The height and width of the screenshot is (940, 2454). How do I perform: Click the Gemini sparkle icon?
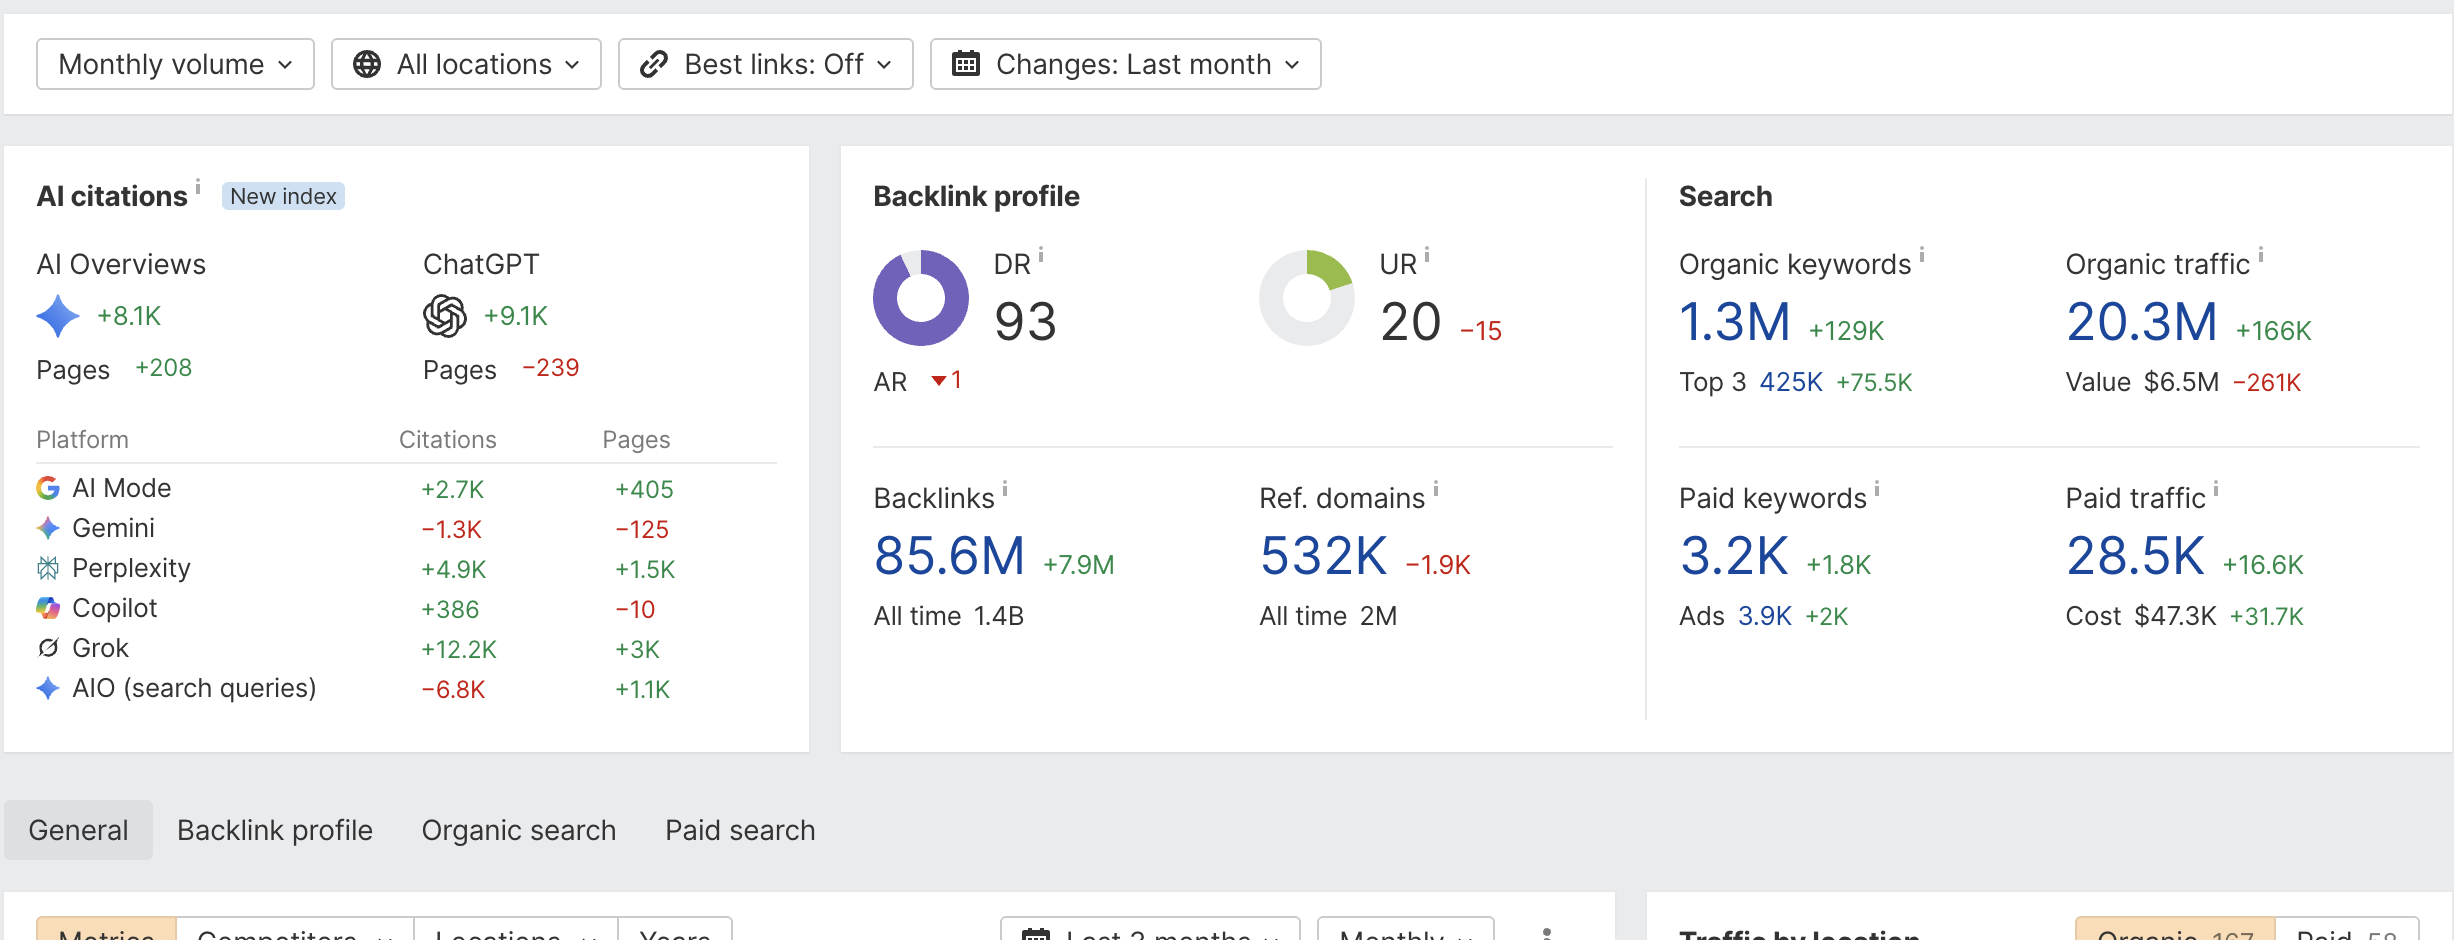[48, 528]
